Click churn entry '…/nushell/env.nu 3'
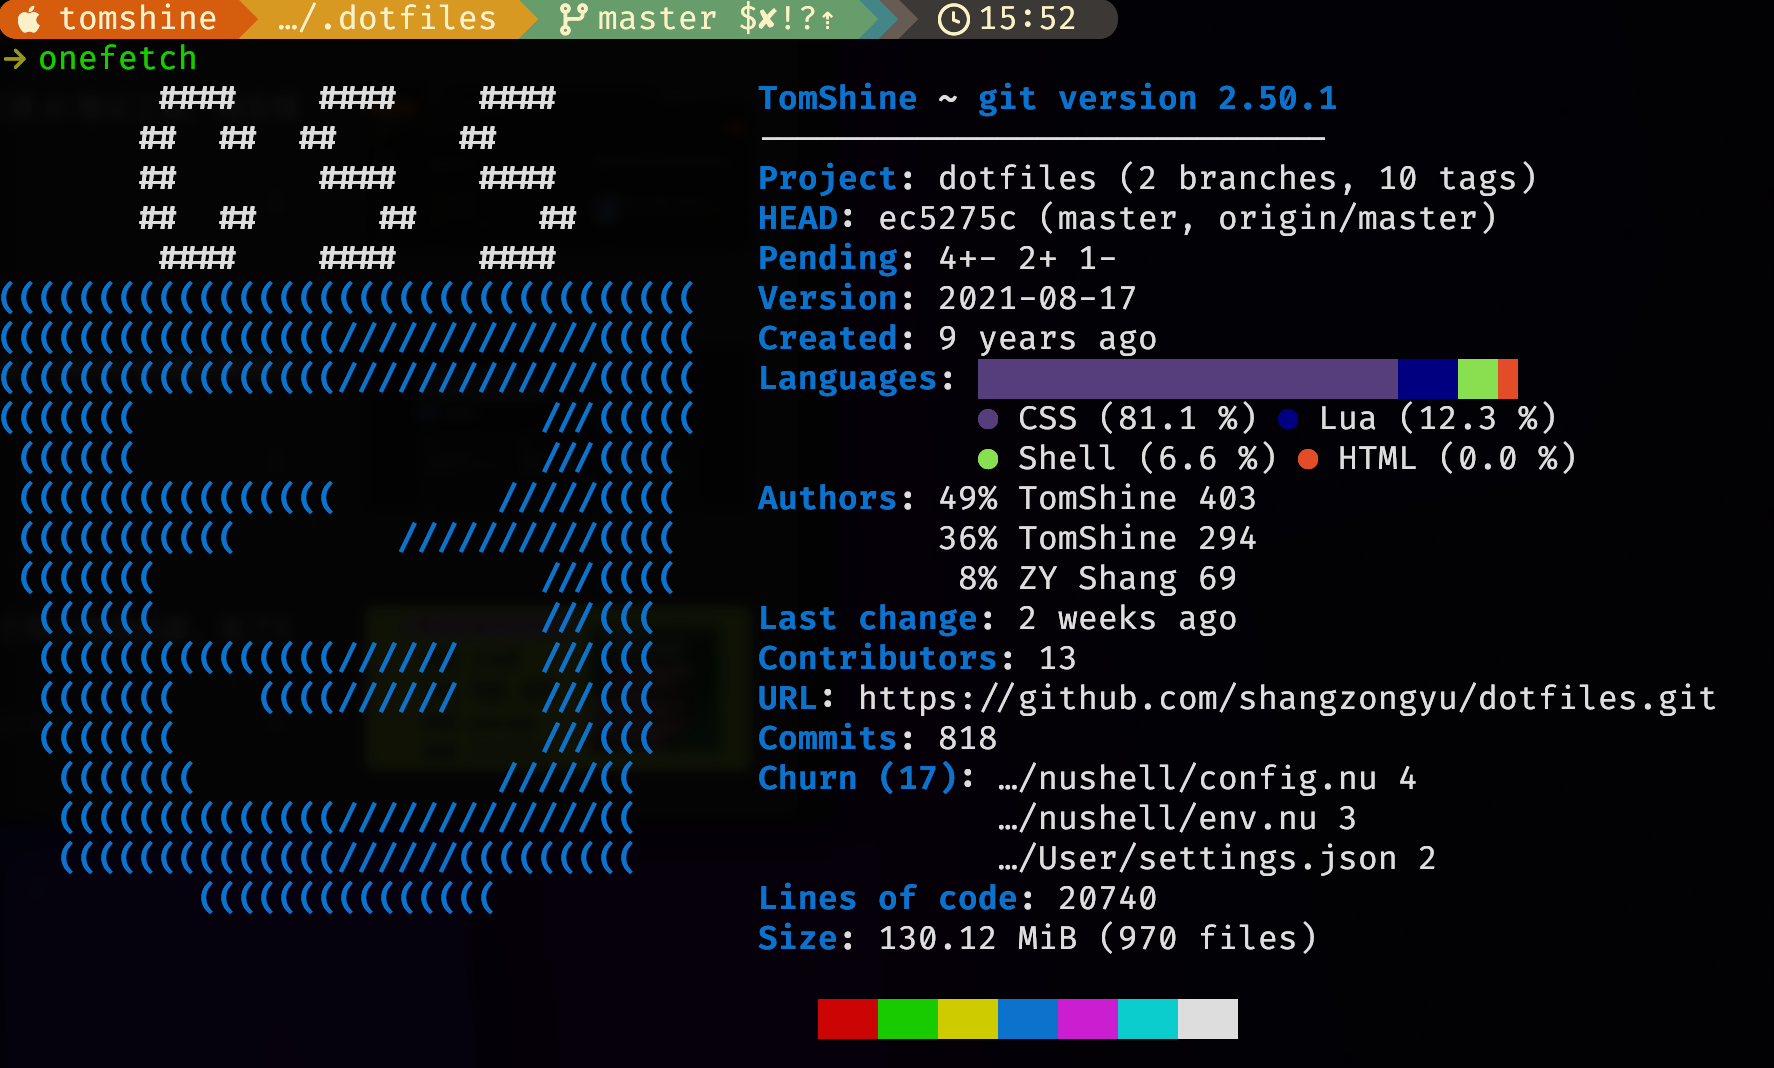The height and width of the screenshot is (1068, 1774). (1177, 818)
